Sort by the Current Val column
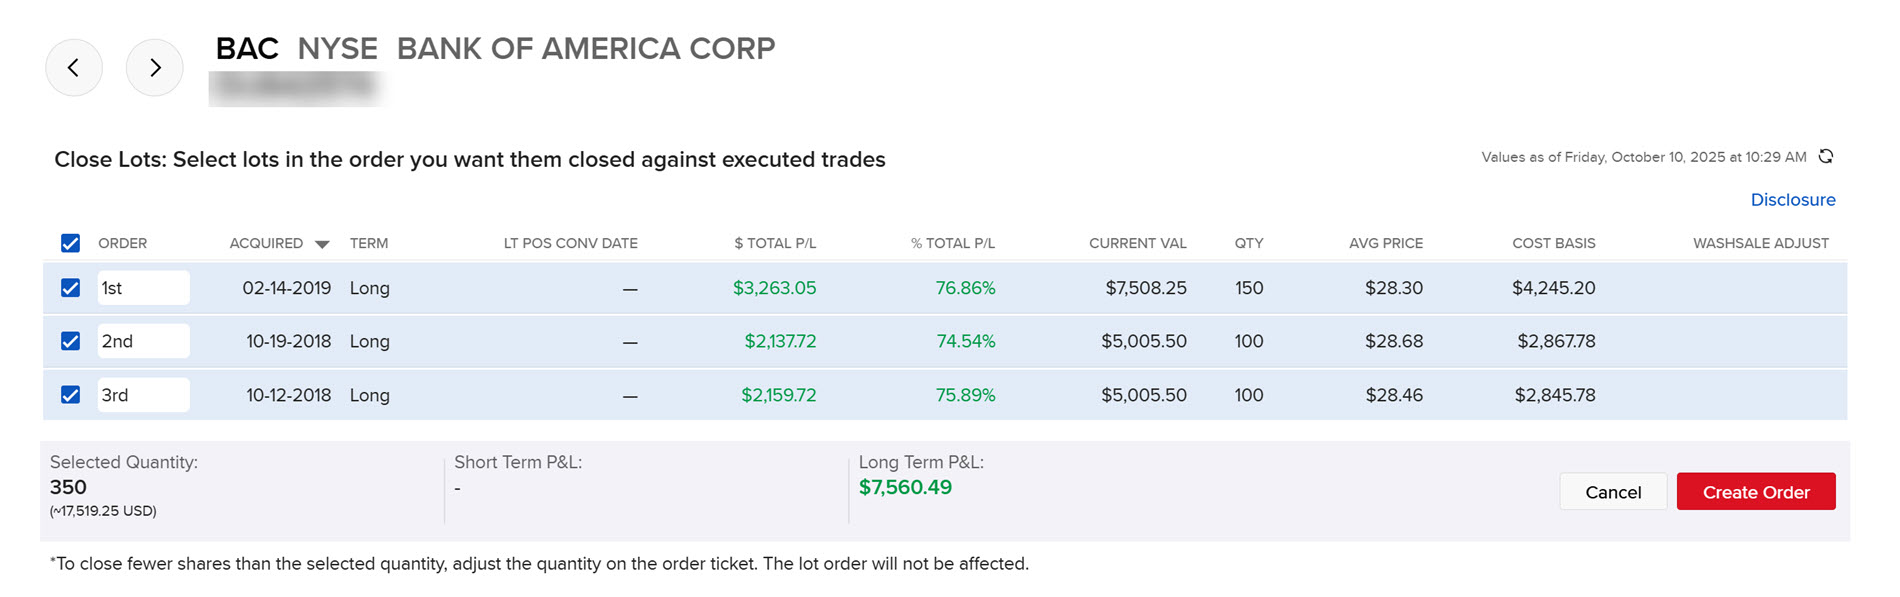Screen dimensions: 1900x597 pyautogui.click(x=1137, y=243)
